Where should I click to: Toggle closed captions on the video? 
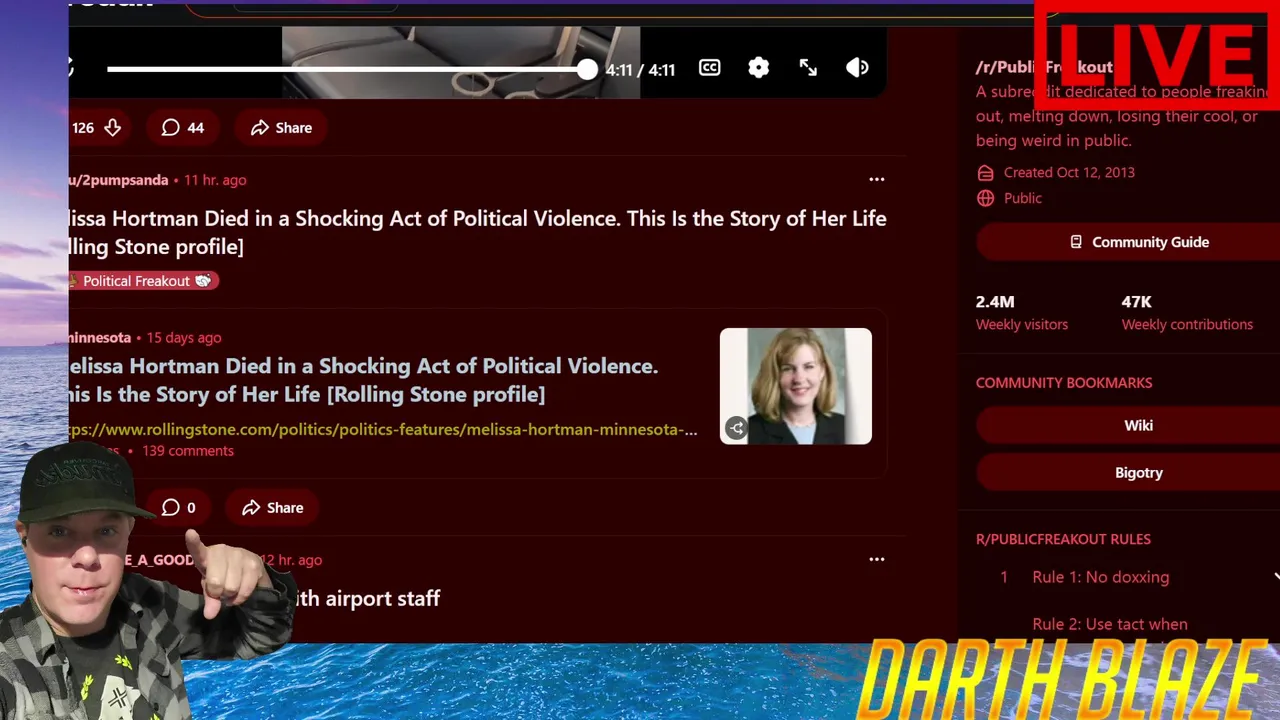pyautogui.click(x=709, y=68)
